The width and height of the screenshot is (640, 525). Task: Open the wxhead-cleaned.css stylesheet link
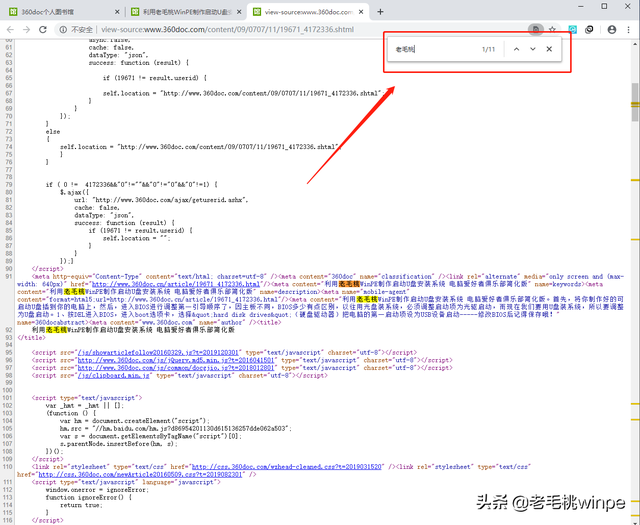287,467
